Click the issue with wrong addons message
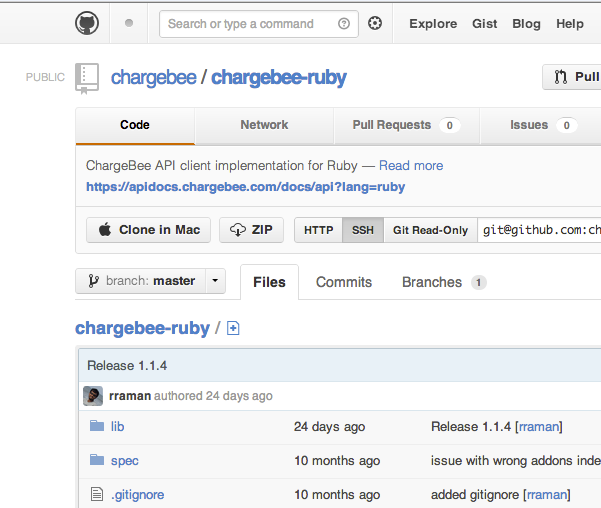 516,461
